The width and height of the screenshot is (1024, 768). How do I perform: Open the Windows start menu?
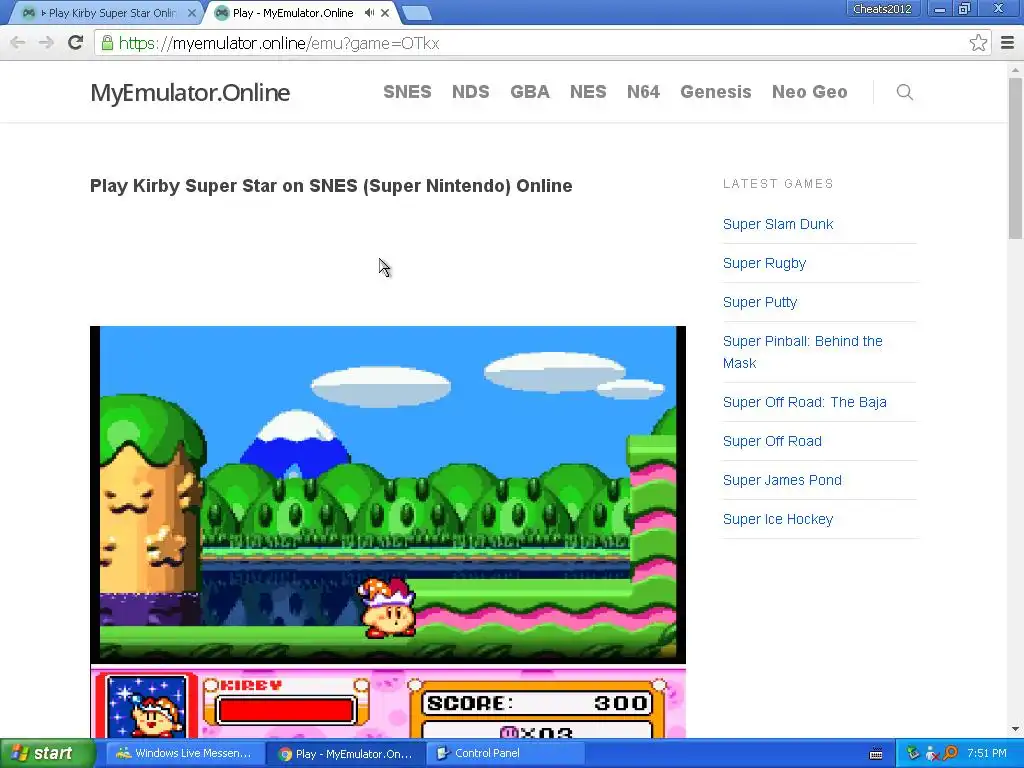coord(48,753)
